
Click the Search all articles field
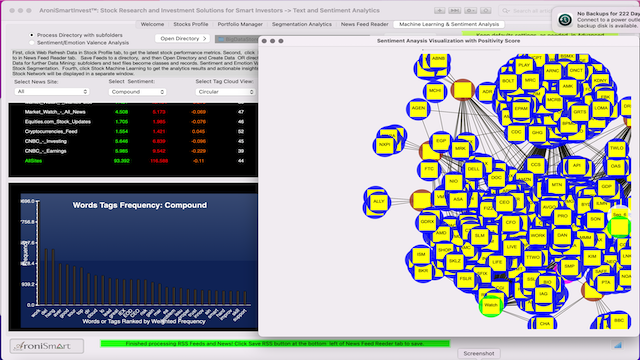pos(527,11)
